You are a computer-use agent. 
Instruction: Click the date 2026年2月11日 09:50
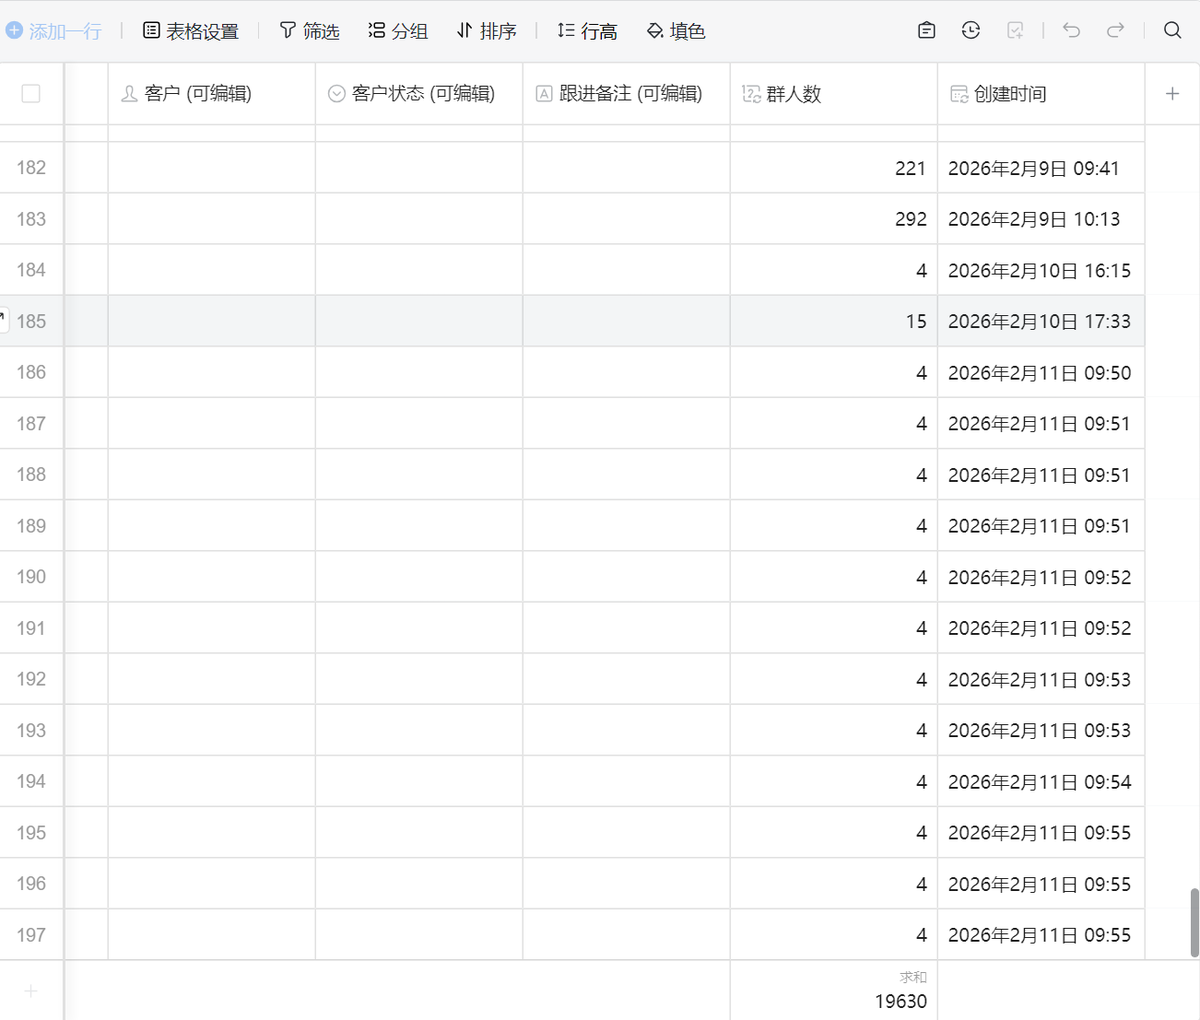point(1039,373)
